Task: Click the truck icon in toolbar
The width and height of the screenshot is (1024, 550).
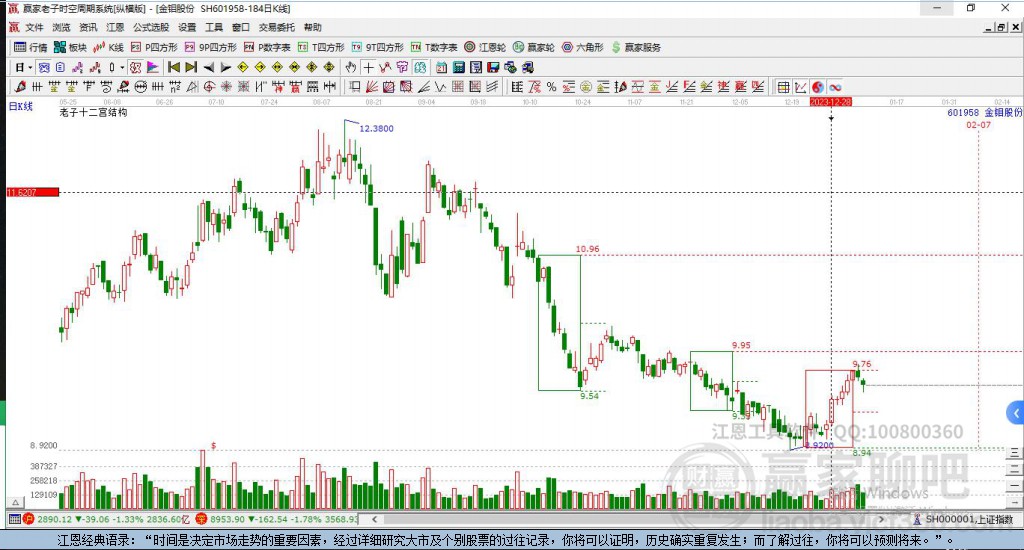Action: point(528,67)
